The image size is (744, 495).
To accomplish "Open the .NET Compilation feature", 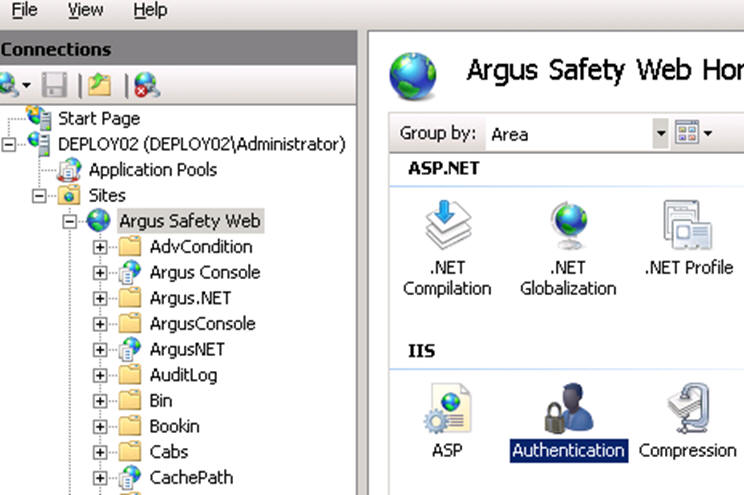I will (x=447, y=248).
